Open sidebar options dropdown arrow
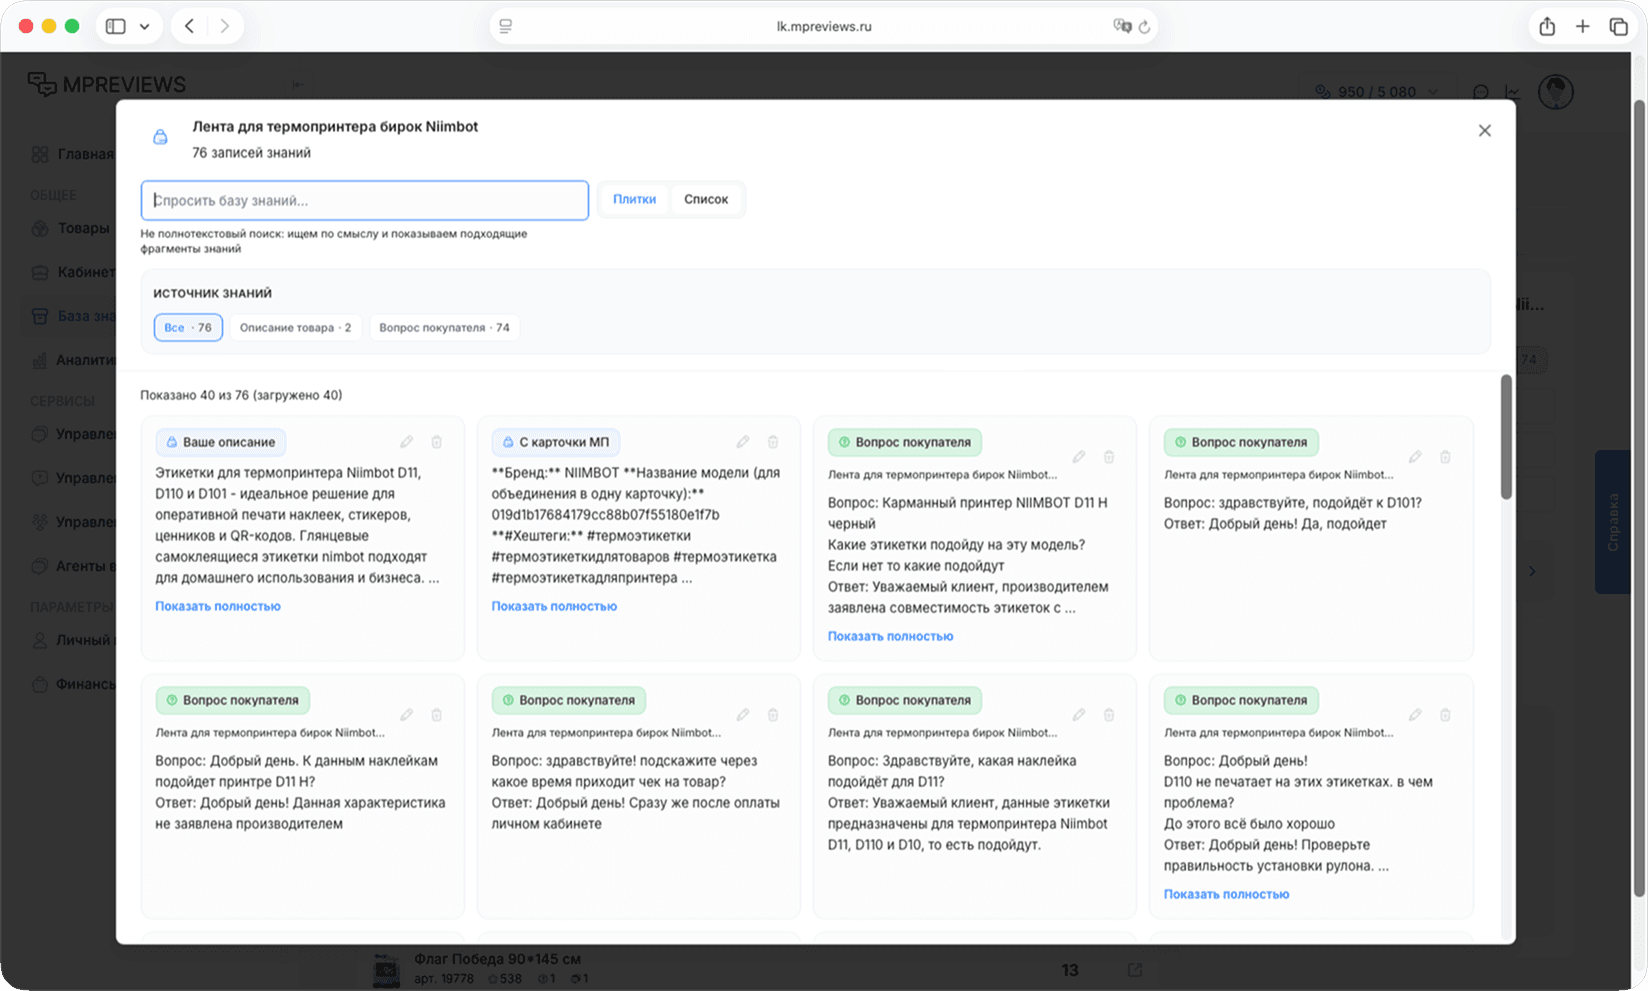The image size is (1648, 991). (144, 27)
